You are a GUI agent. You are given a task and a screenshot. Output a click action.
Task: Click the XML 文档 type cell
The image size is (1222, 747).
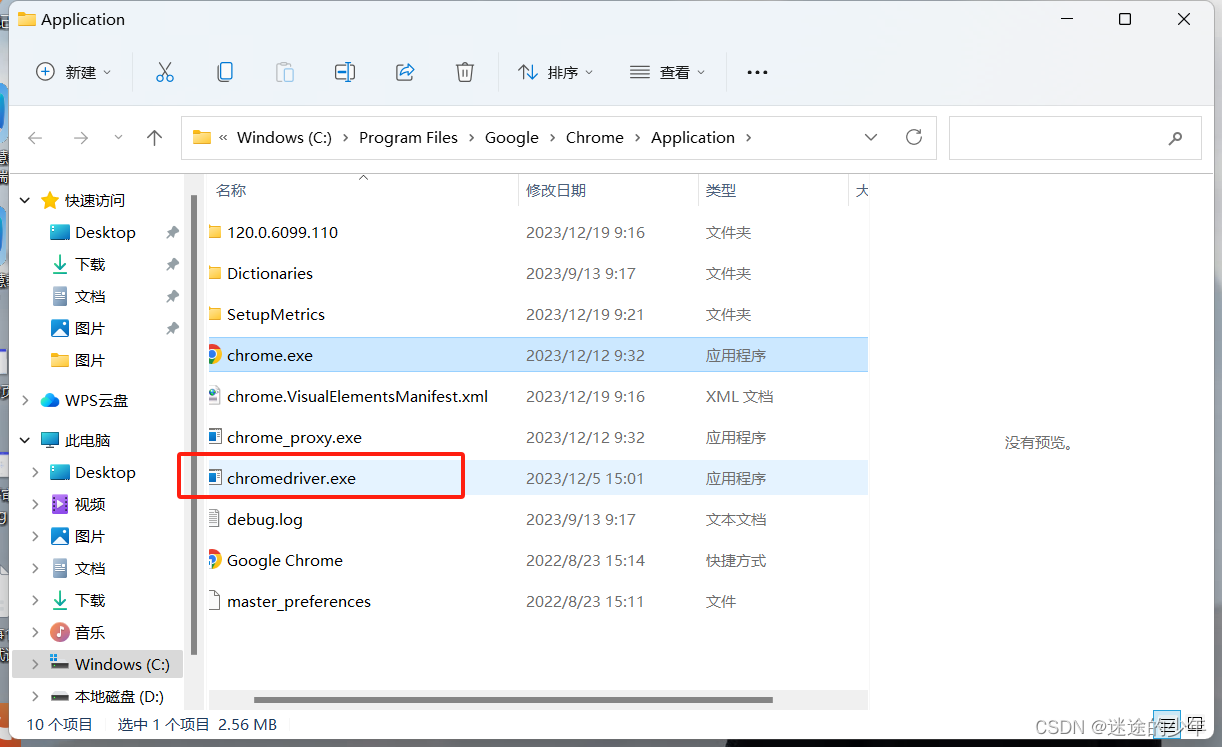point(739,396)
